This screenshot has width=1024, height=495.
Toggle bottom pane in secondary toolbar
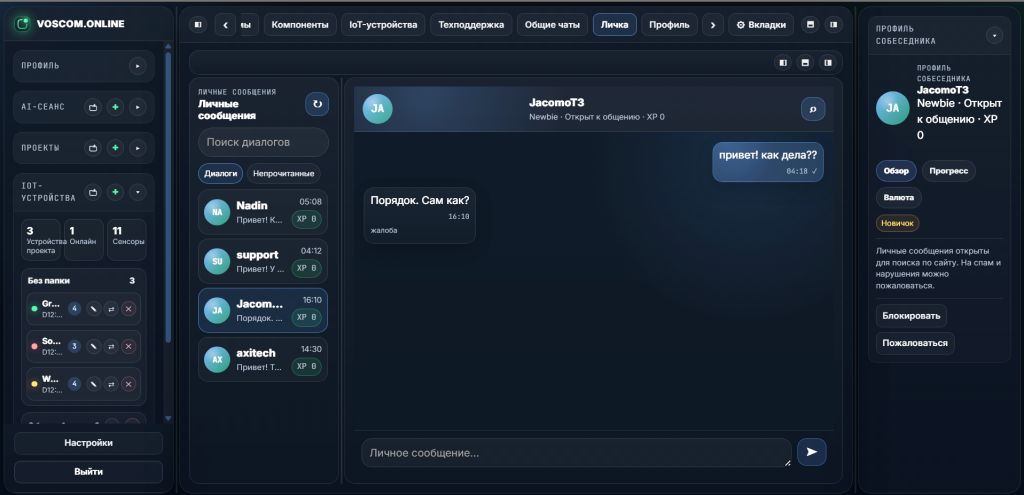(805, 63)
